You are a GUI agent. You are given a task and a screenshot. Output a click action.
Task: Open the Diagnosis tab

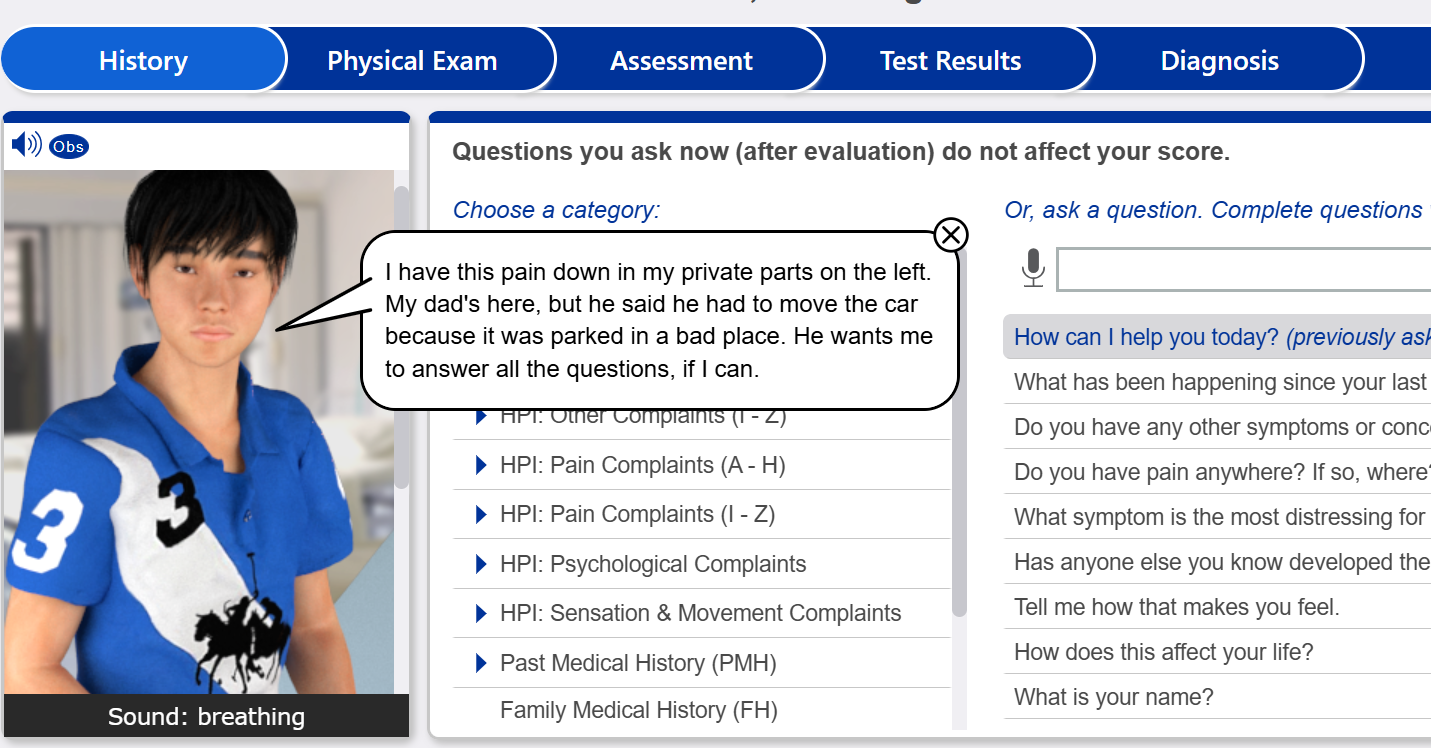[1219, 61]
